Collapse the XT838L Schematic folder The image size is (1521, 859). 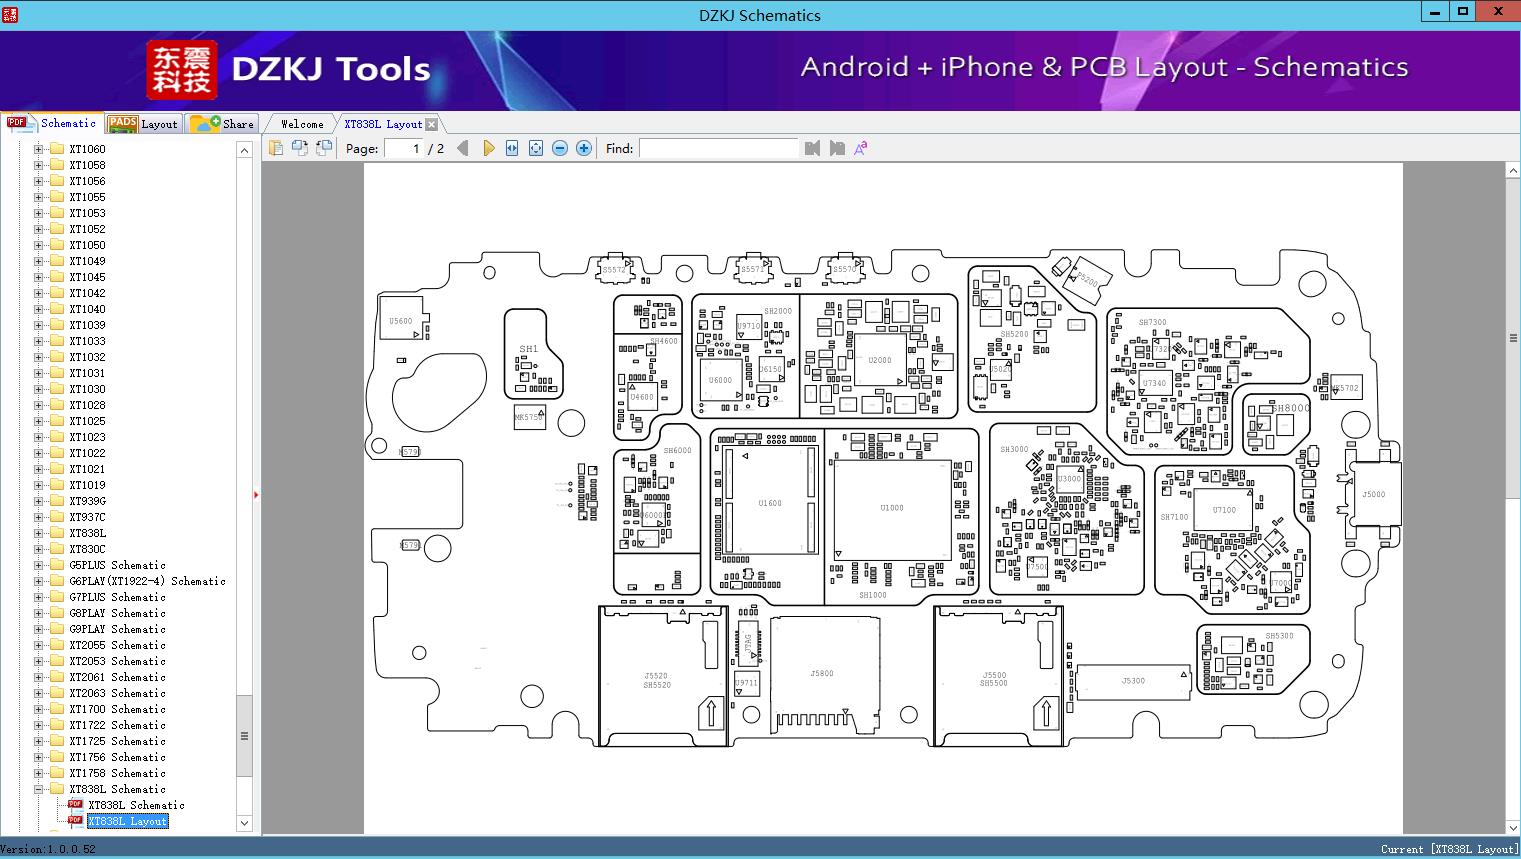pyautogui.click(x=39, y=789)
